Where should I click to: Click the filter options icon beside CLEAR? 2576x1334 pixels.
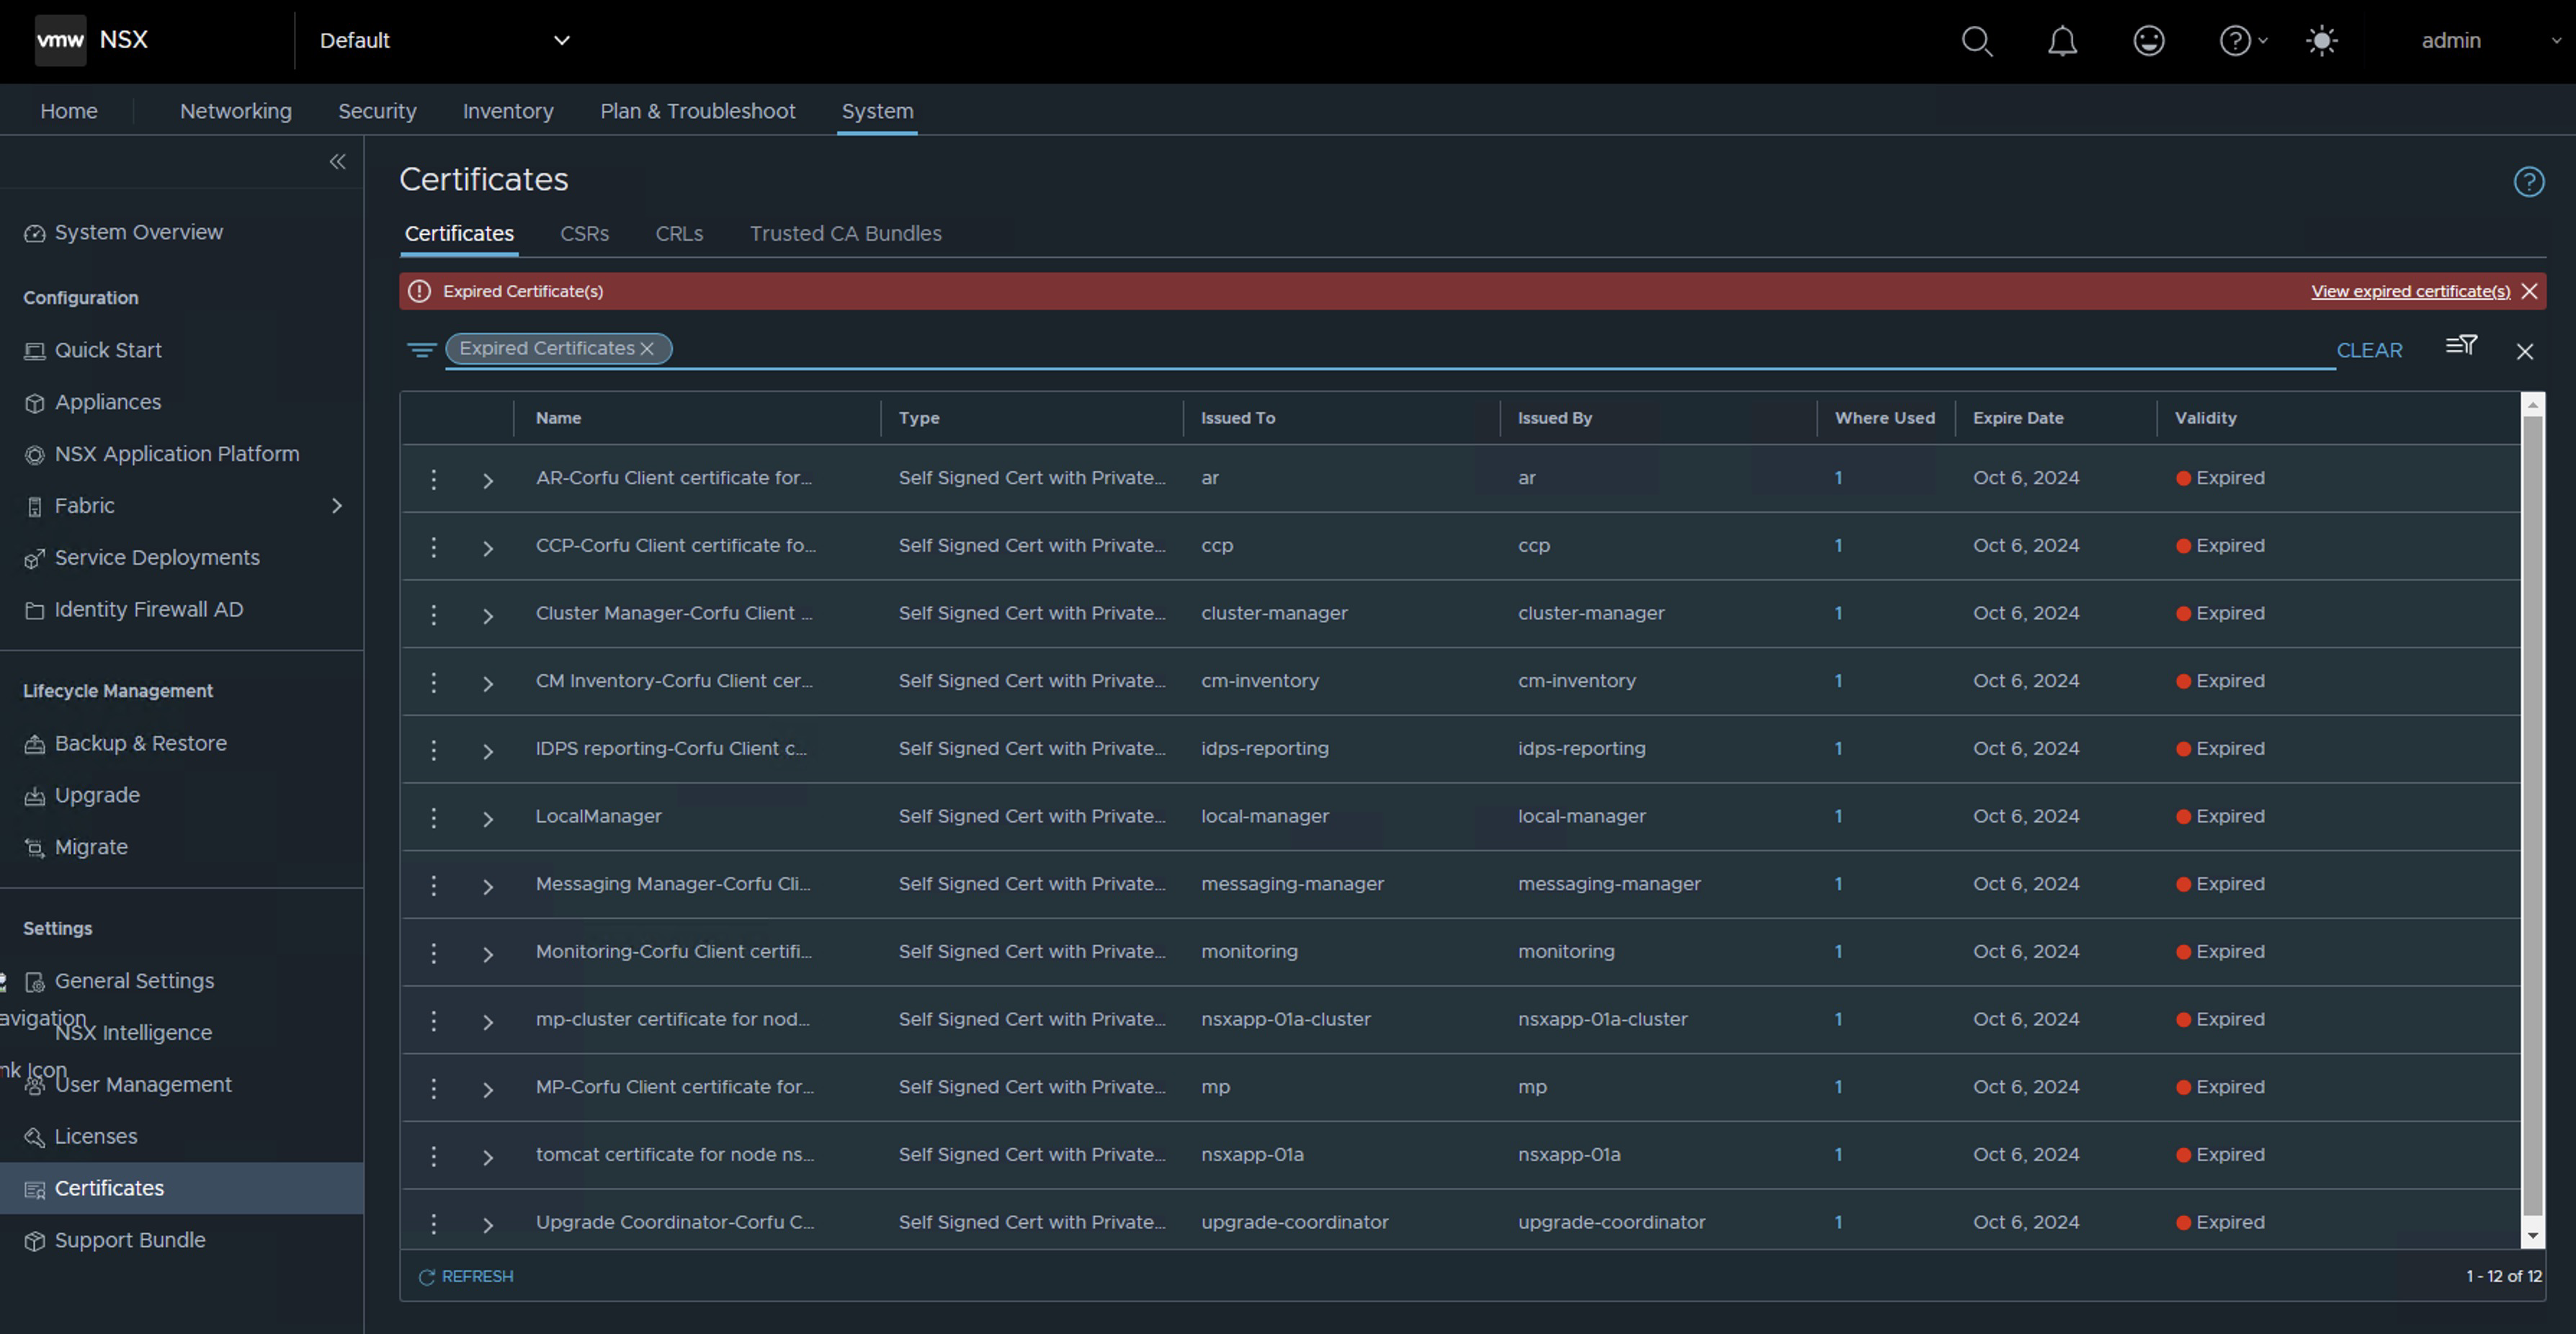[x=2461, y=346]
